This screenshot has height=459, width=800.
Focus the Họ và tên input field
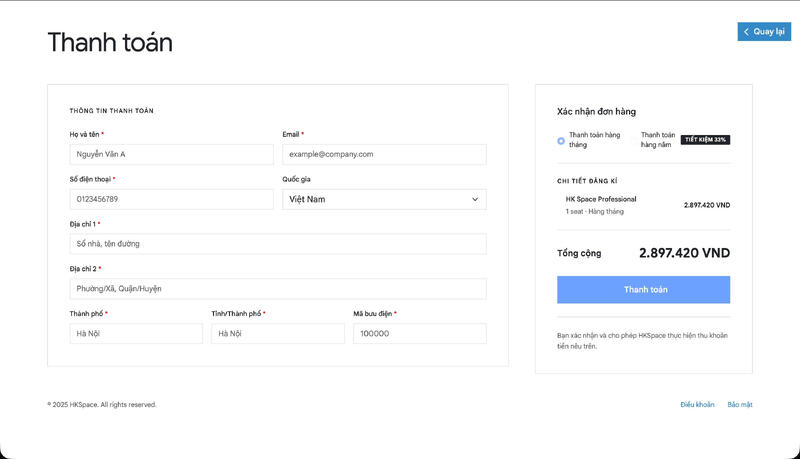click(x=171, y=154)
